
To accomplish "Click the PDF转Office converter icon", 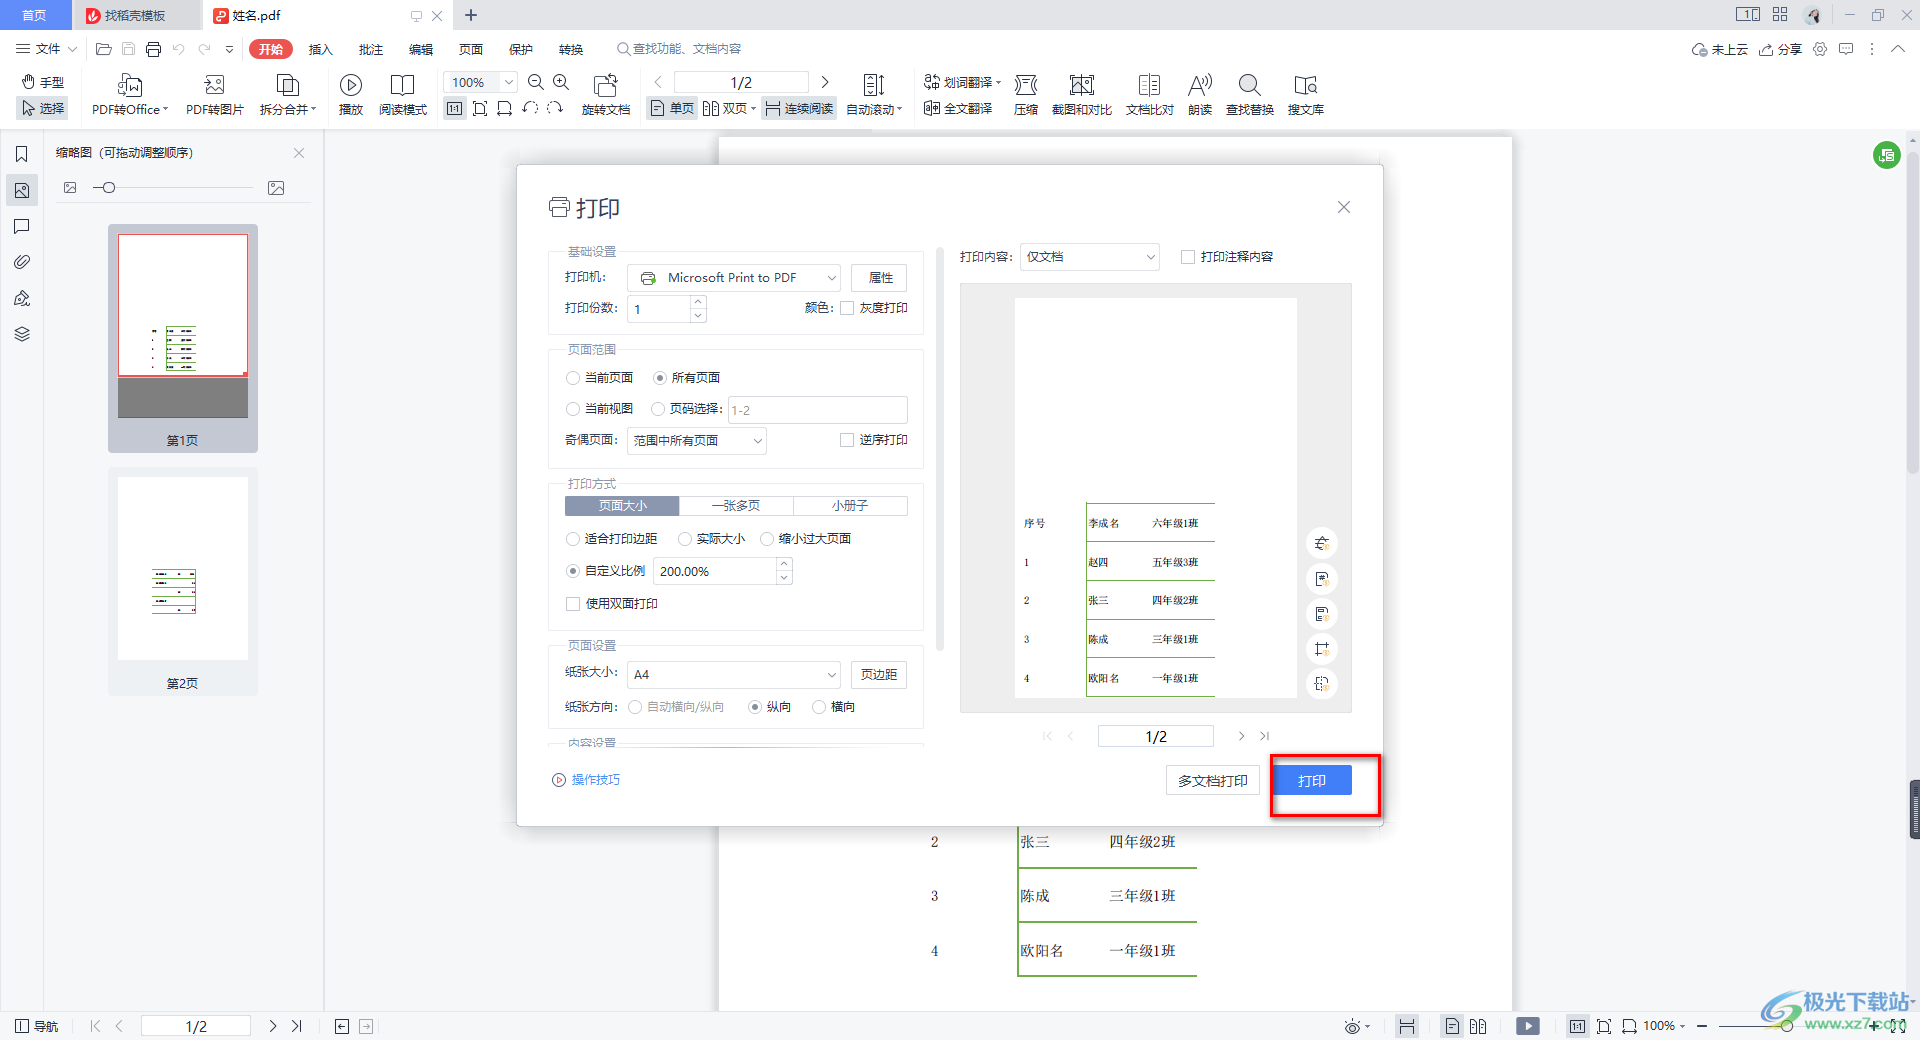I will click(x=130, y=85).
